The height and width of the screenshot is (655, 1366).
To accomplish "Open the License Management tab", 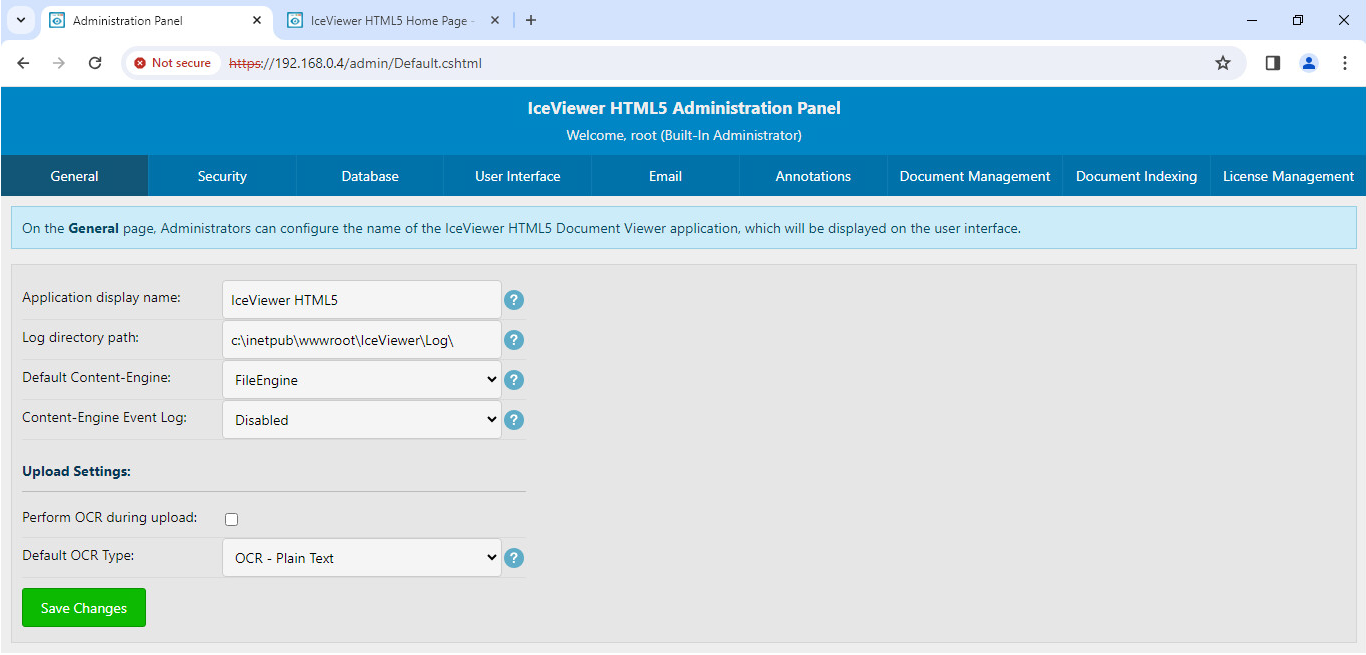I will (1288, 176).
